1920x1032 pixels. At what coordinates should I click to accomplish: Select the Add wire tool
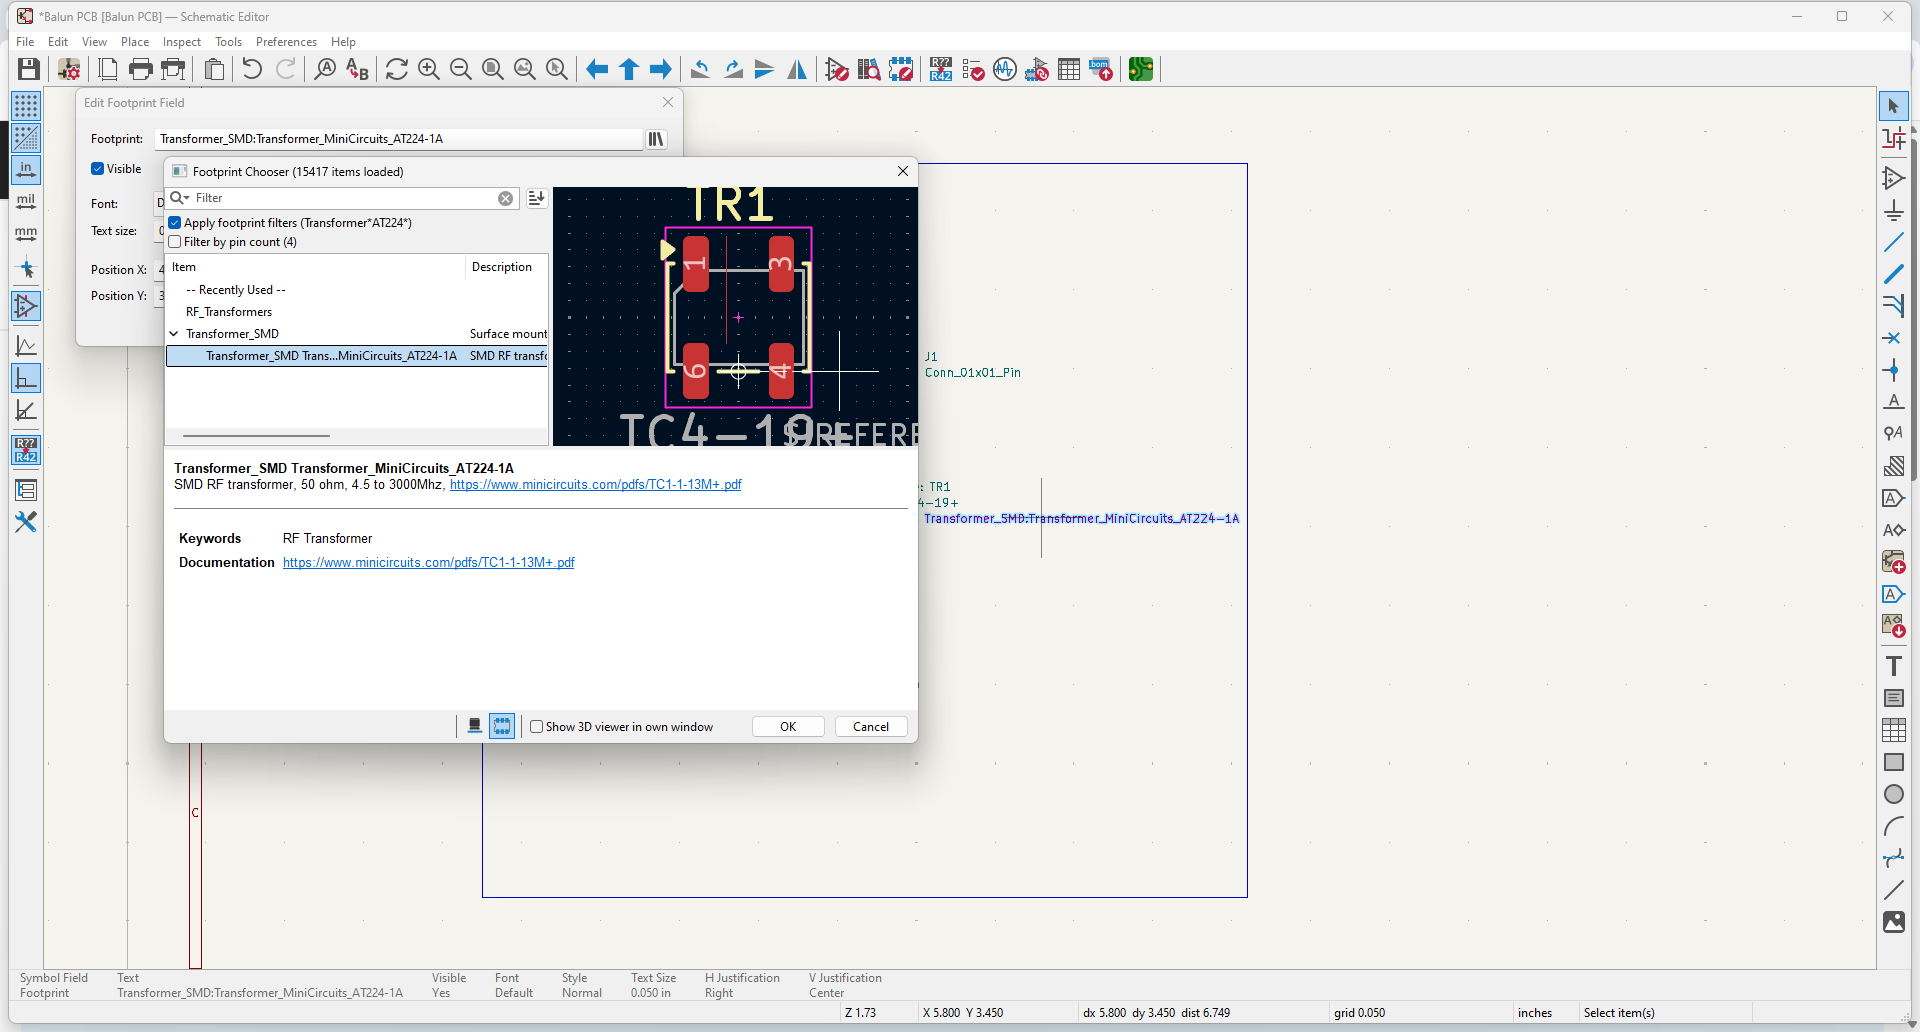tap(1894, 242)
